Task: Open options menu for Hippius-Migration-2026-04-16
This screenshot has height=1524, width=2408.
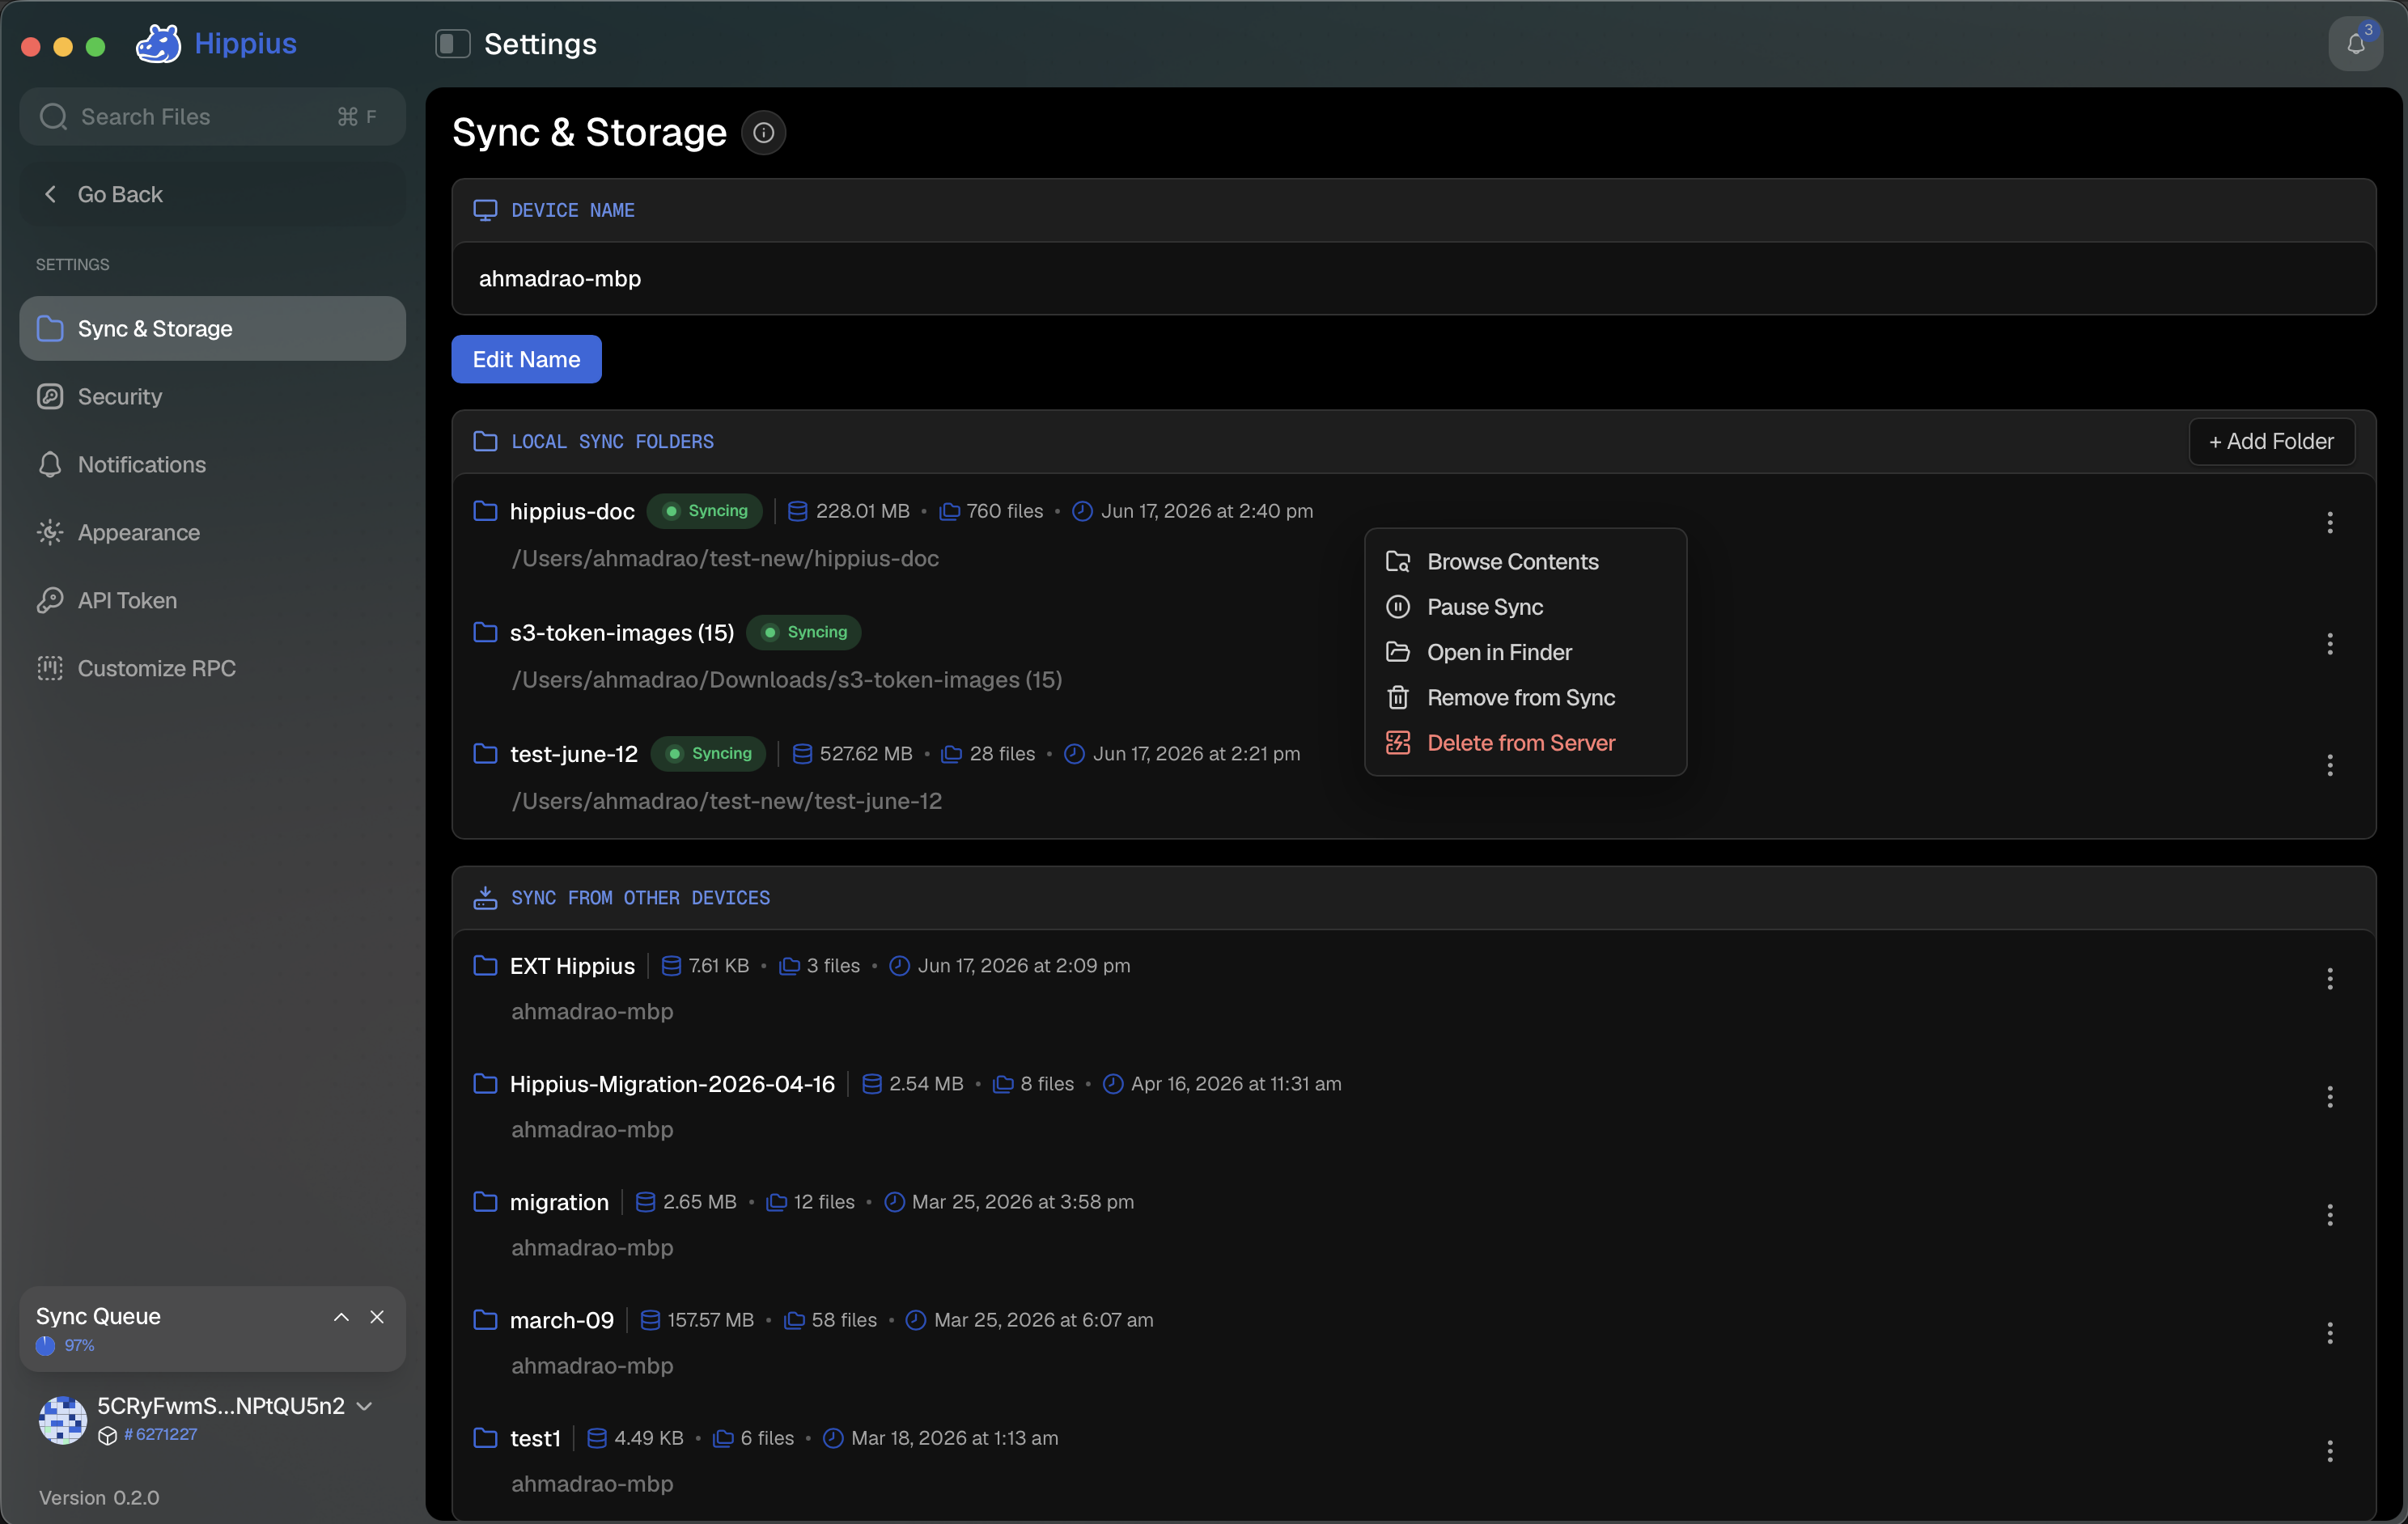Action: pos(2329,1097)
